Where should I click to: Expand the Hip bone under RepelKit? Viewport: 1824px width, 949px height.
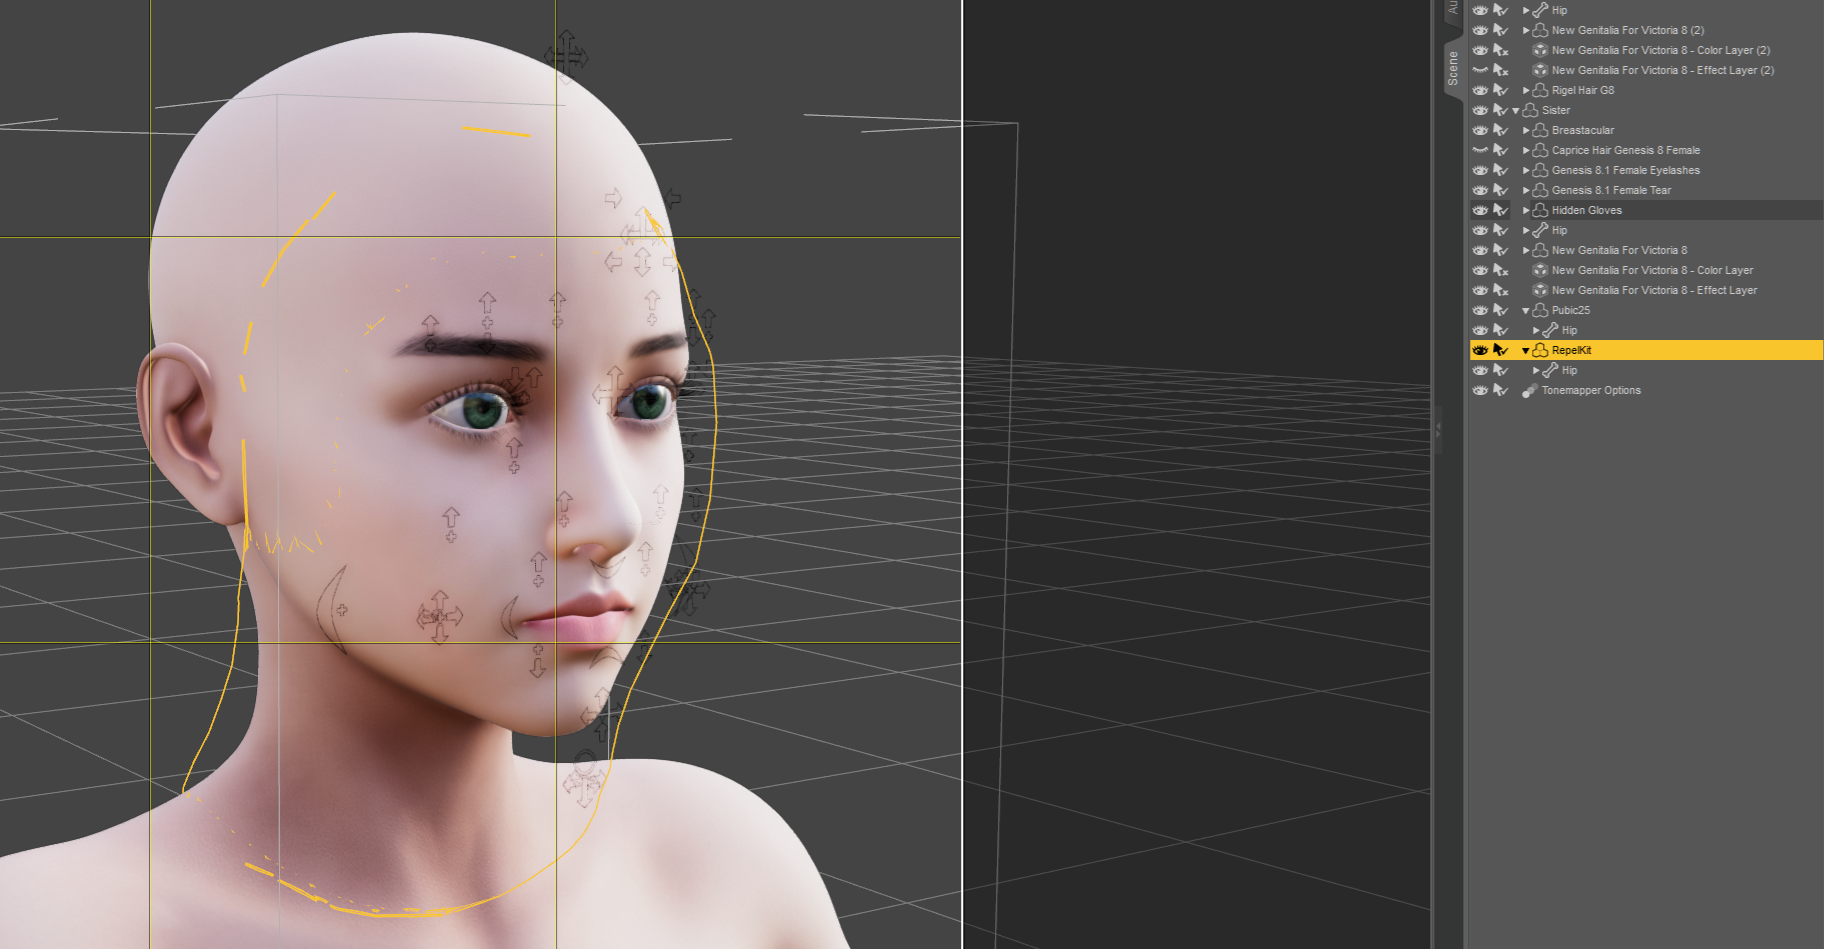click(1536, 370)
